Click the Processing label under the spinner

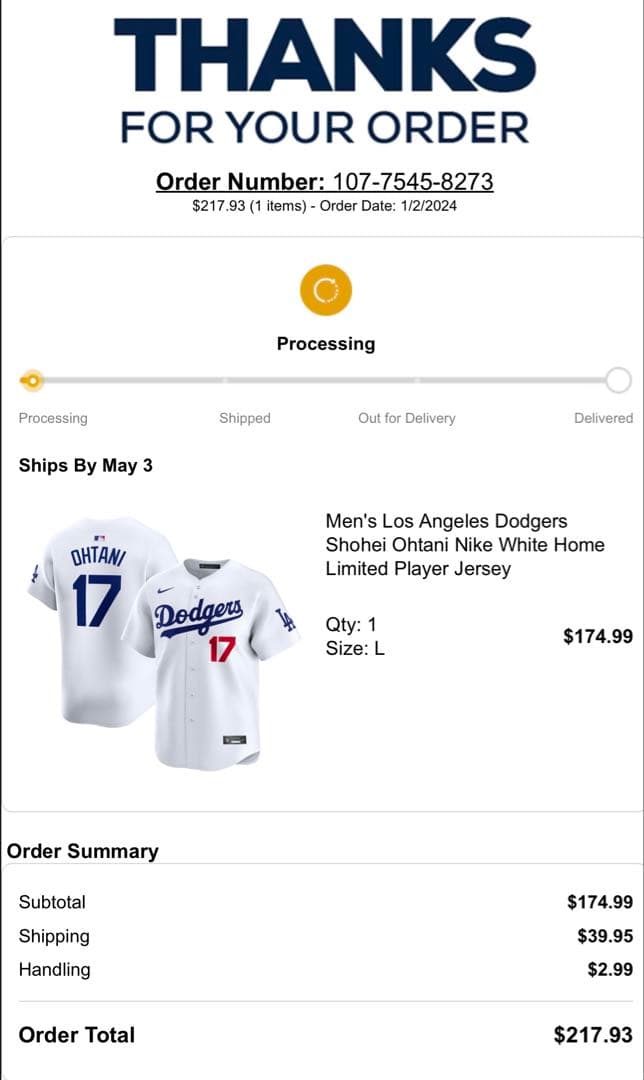tap(325, 343)
